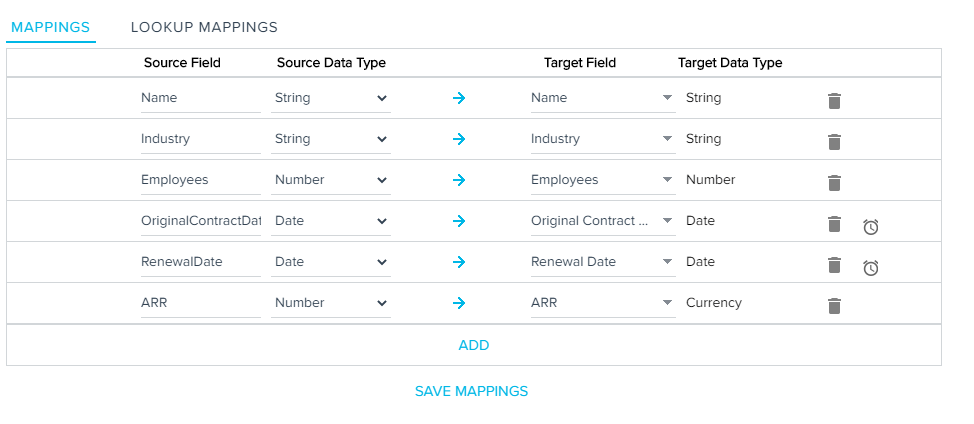This screenshot has width=974, height=424.
Task: Delete the ARR mapping row
Action: click(834, 305)
